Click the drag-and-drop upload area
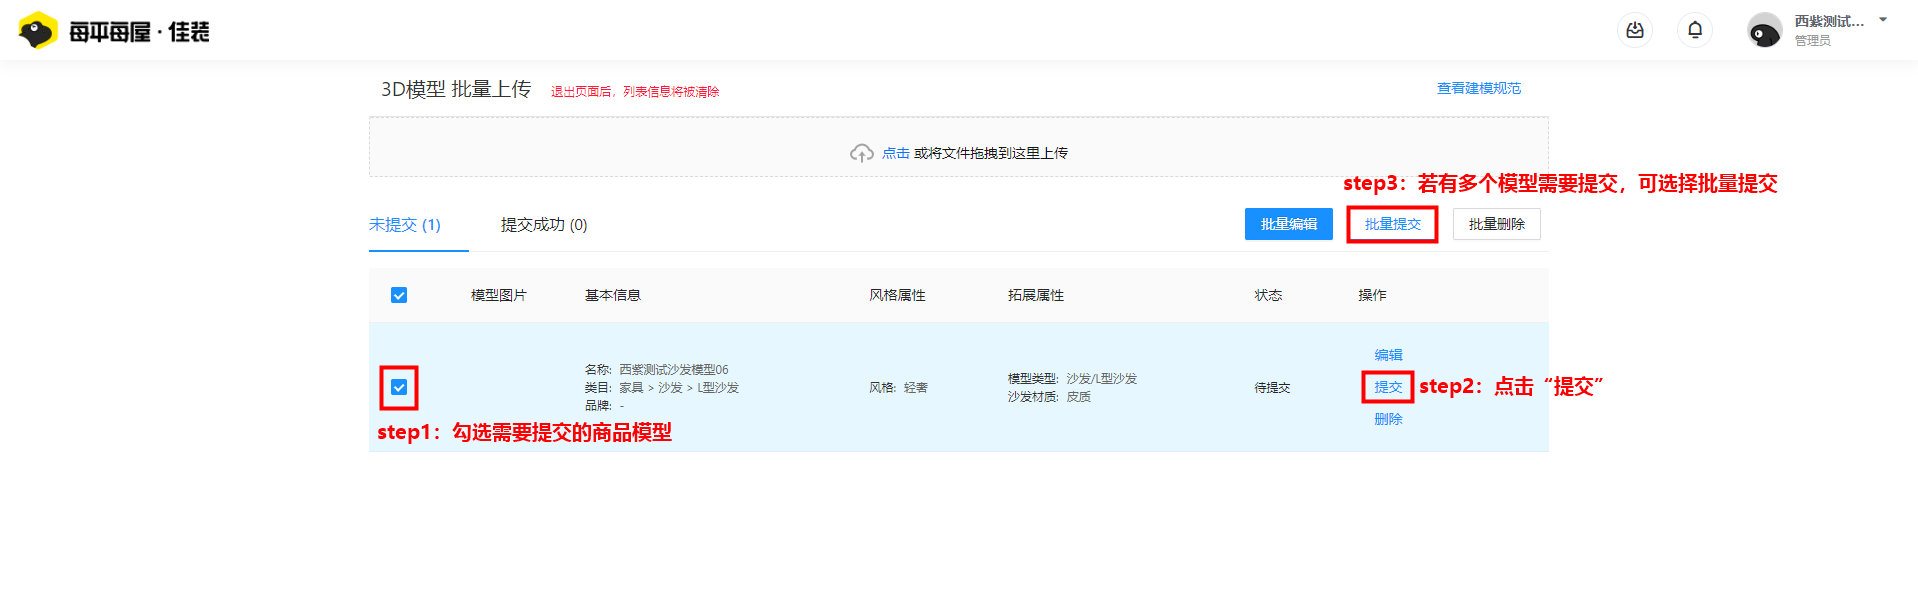 pos(959,147)
